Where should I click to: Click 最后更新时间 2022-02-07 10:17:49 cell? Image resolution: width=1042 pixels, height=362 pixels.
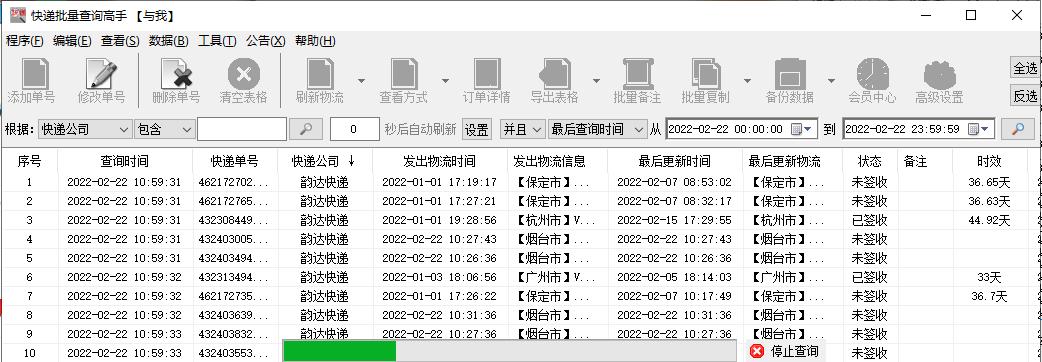click(675, 296)
